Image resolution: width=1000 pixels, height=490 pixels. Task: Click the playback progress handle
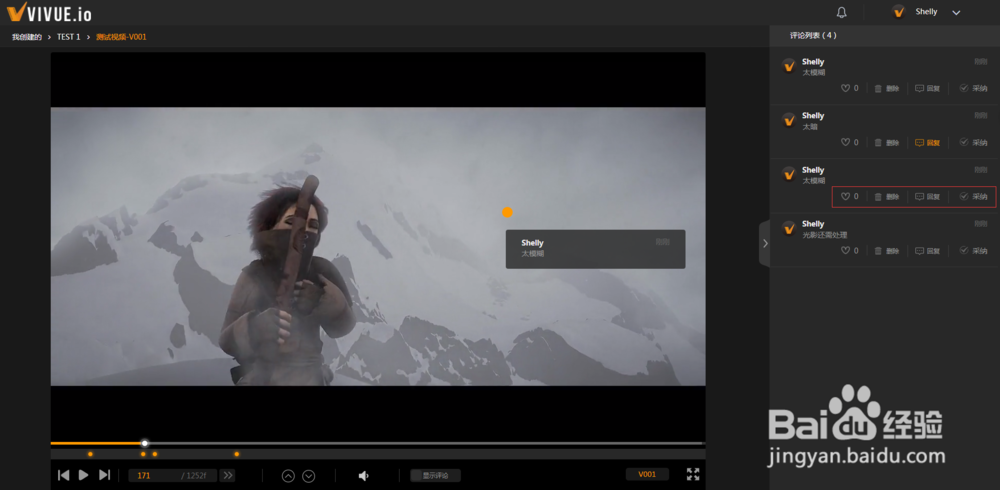point(145,443)
